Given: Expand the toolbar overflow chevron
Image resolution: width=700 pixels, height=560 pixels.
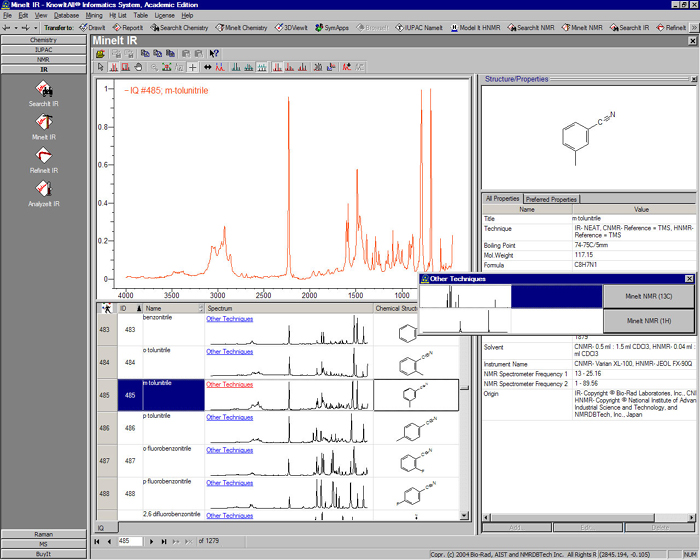Looking at the screenshot, I should (694, 28).
